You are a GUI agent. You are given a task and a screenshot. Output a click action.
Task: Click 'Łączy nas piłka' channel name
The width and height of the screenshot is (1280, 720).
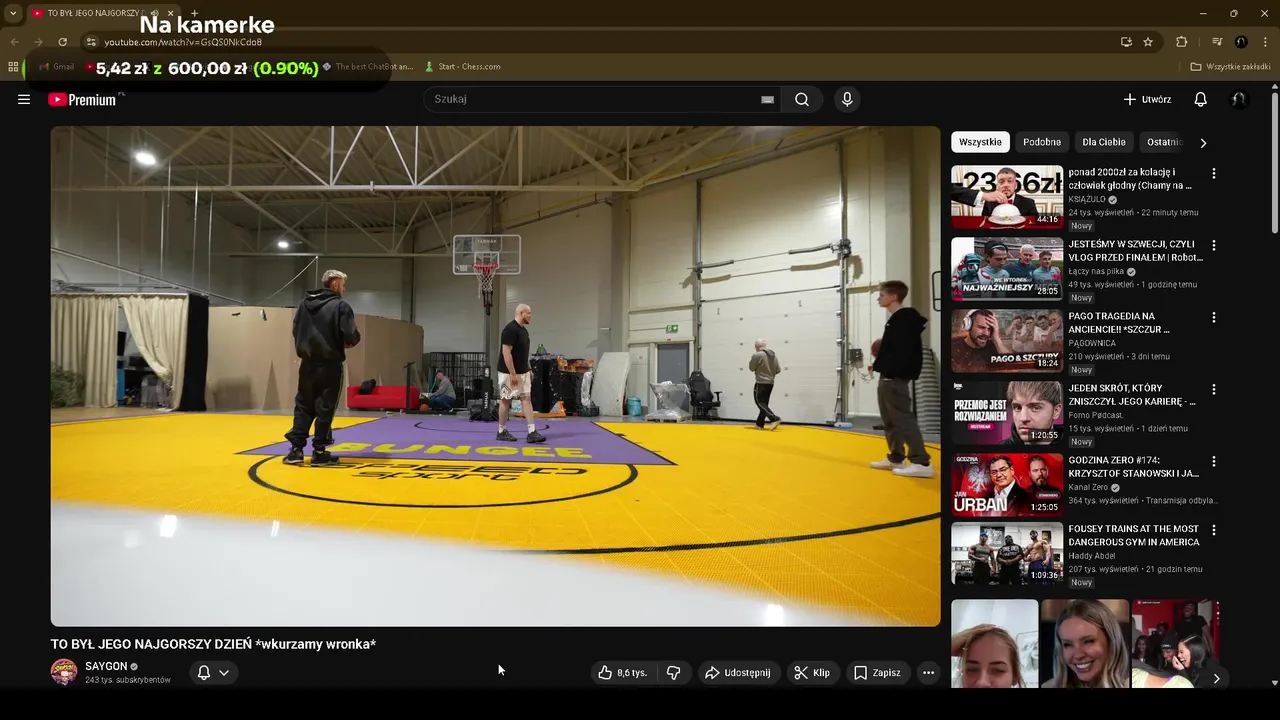[1096, 271]
